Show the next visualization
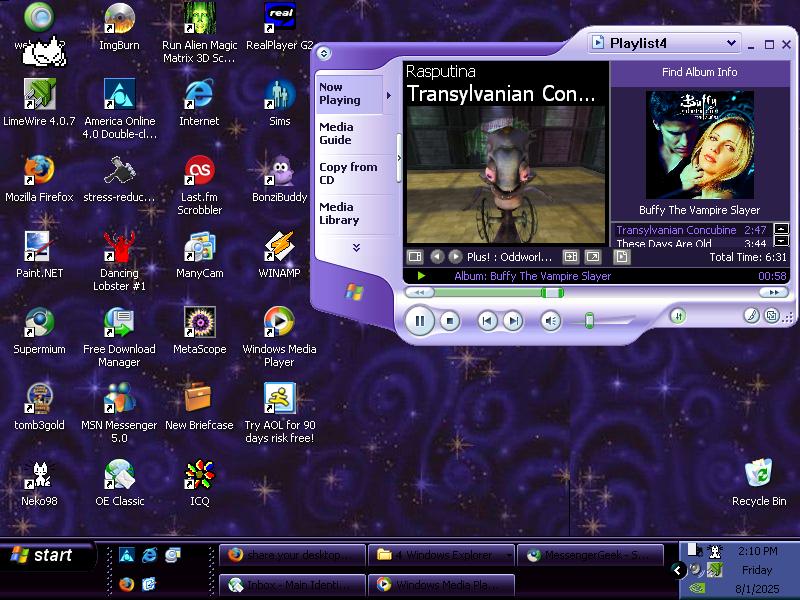The image size is (800, 600). [455, 257]
